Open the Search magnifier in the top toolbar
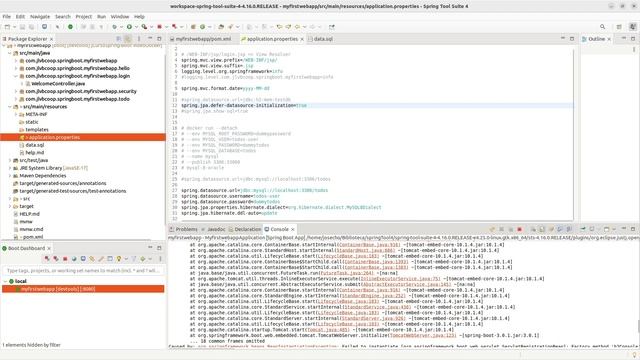 point(602,27)
